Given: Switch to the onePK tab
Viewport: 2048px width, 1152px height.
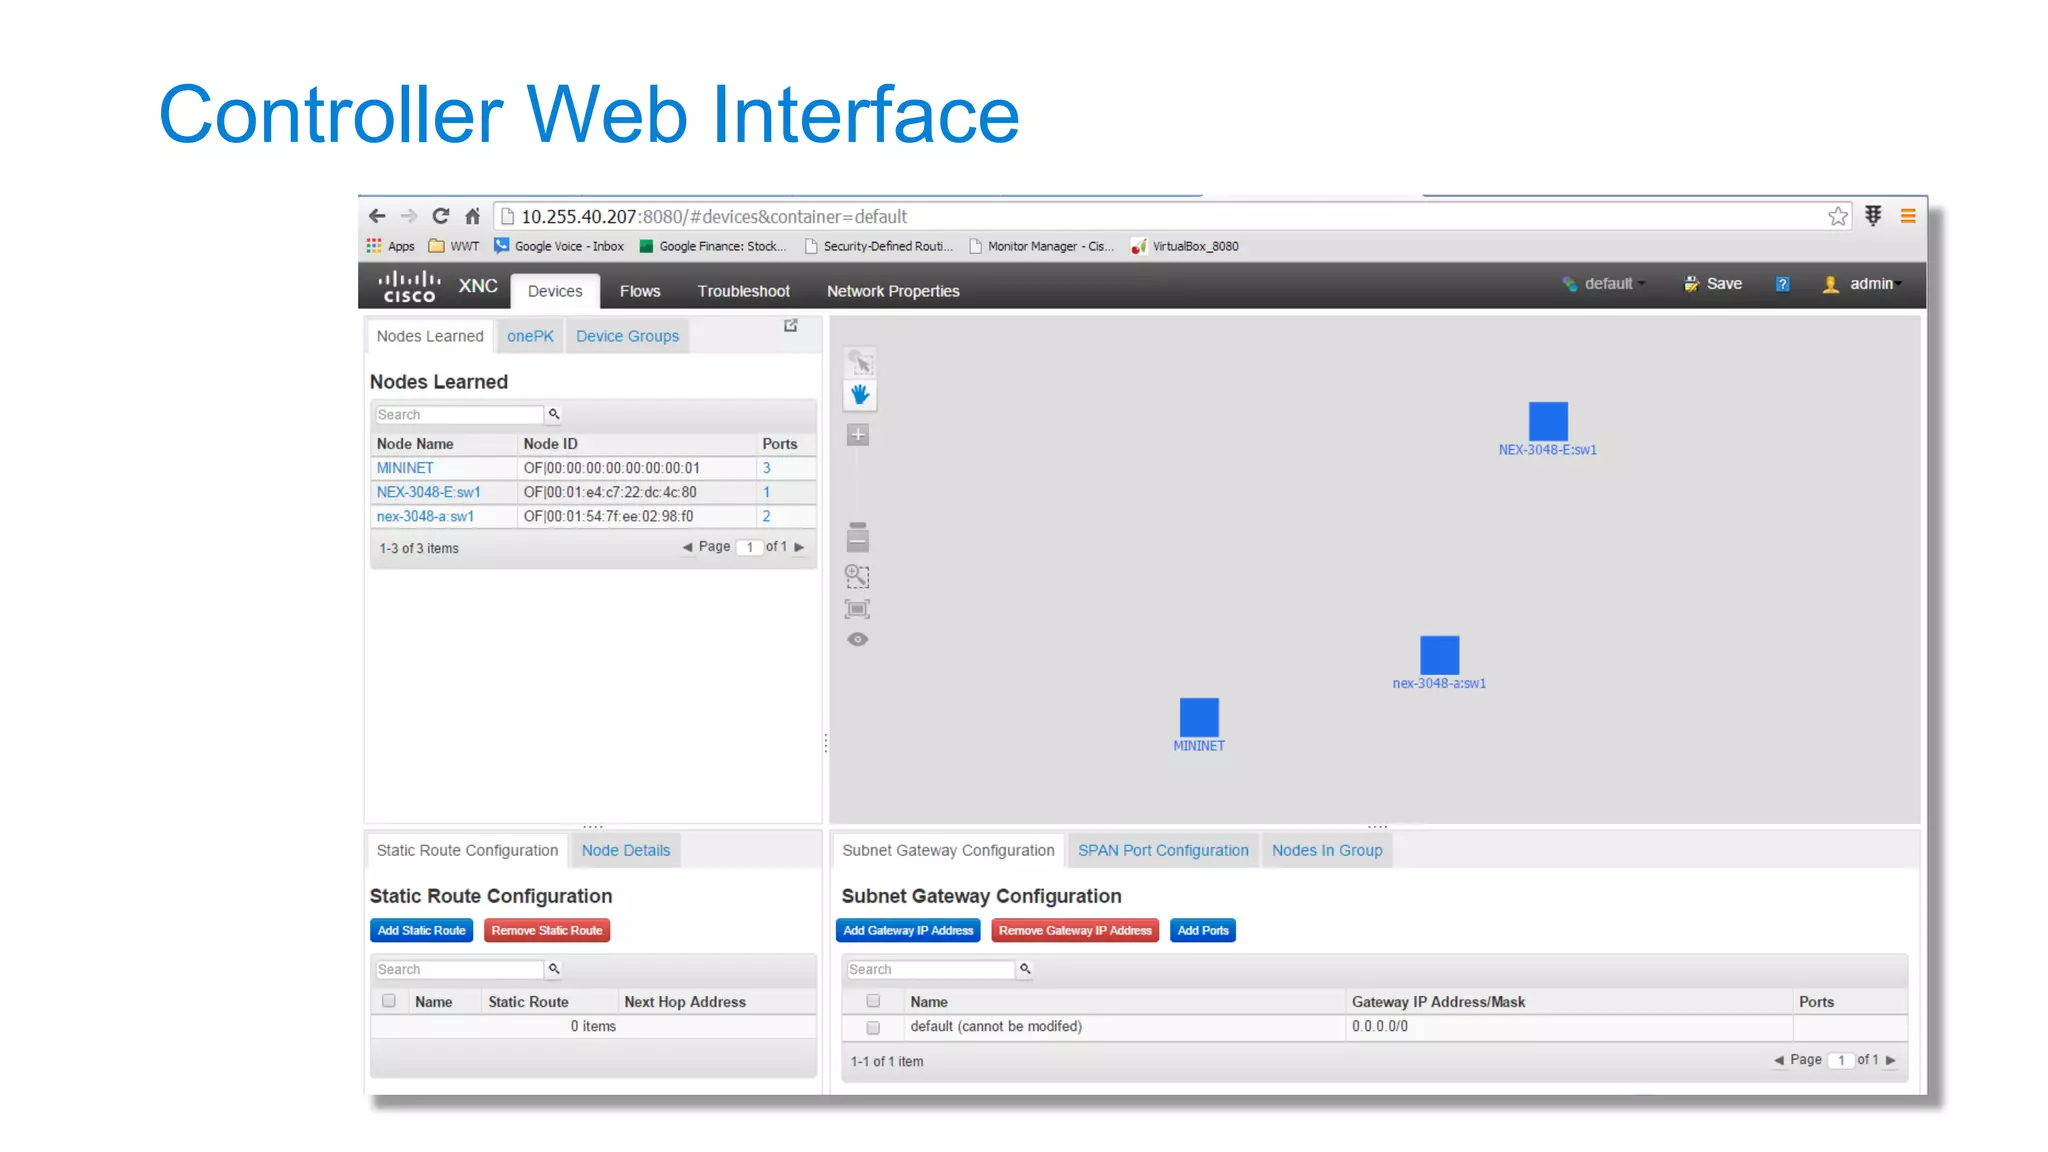Looking at the screenshot, I should pyautogui.click(x=530, y=336).
